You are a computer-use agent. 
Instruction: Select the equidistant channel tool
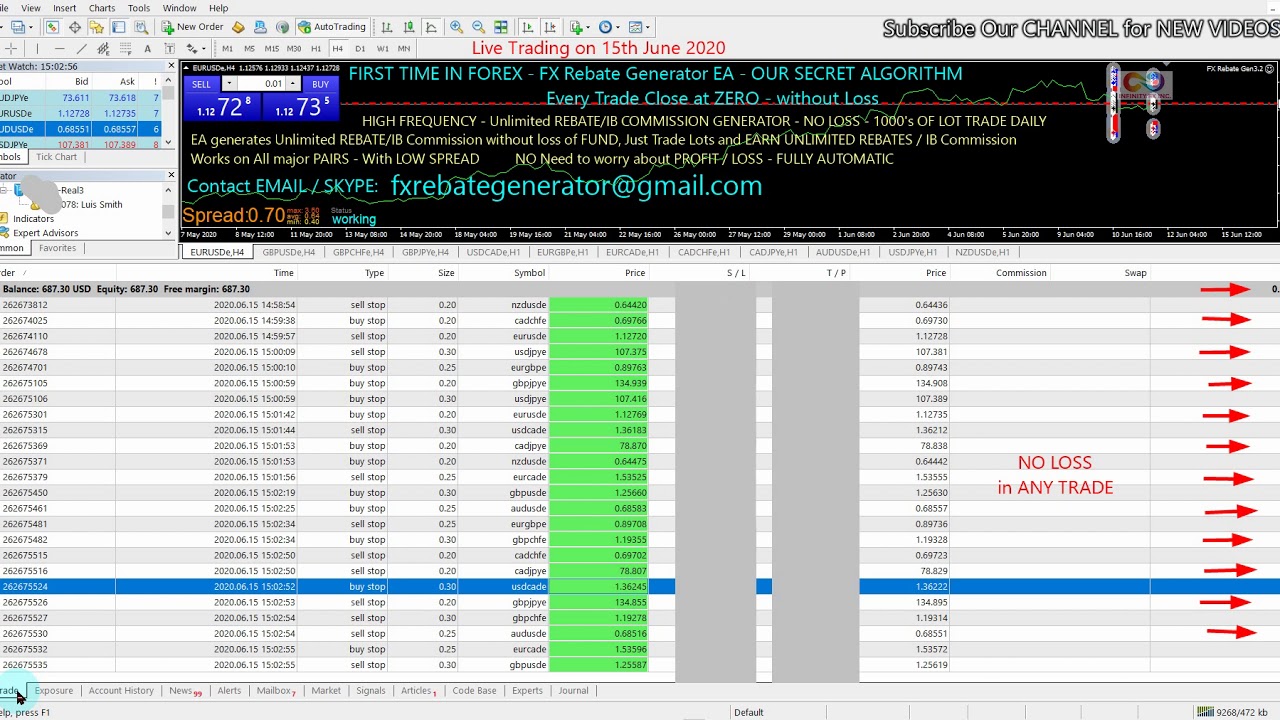103,48
